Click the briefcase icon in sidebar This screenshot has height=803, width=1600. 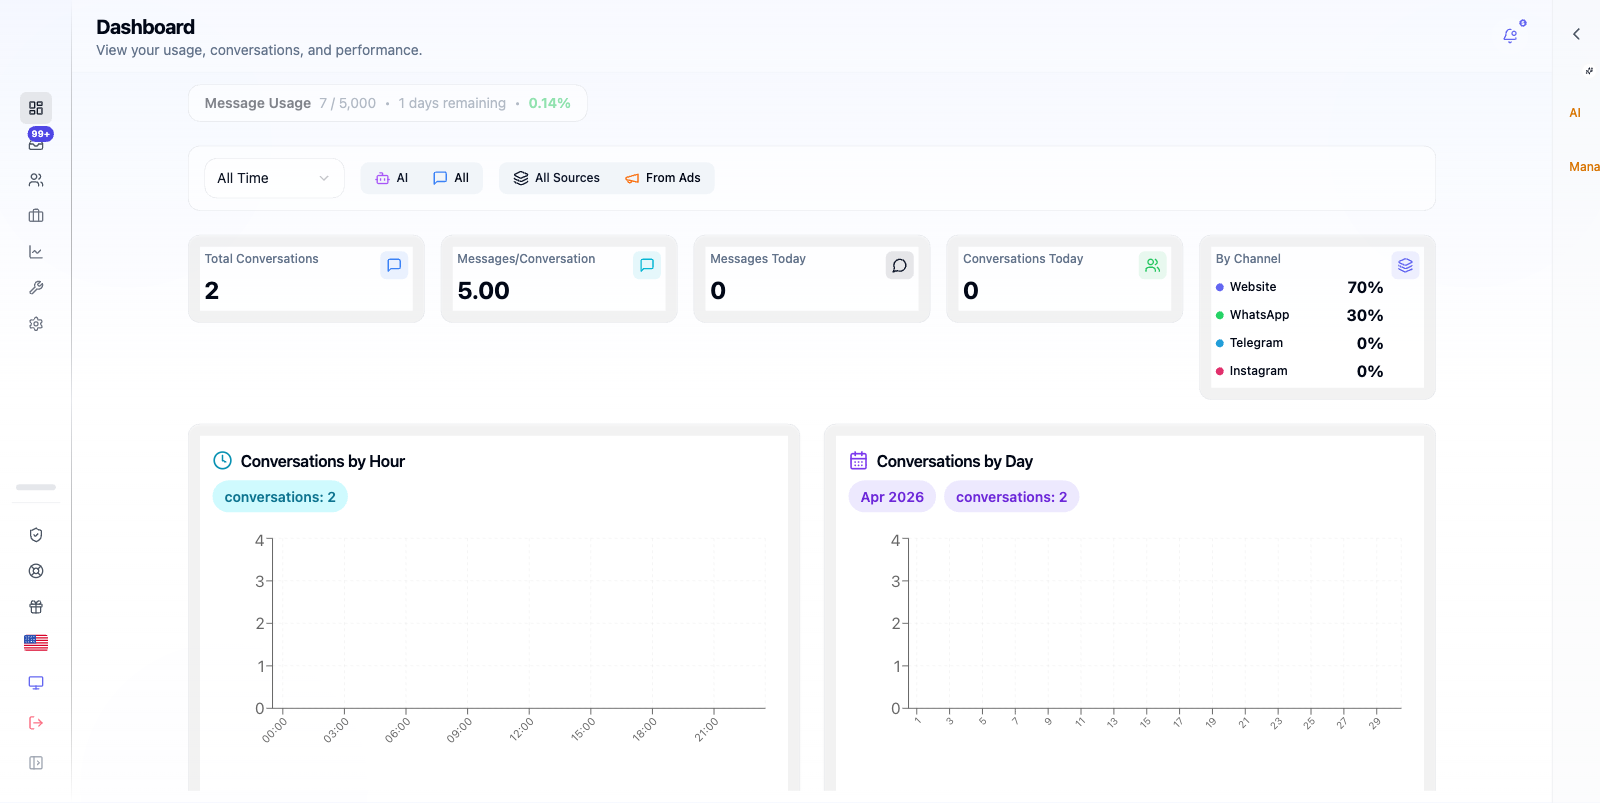[x=36, y=216]
